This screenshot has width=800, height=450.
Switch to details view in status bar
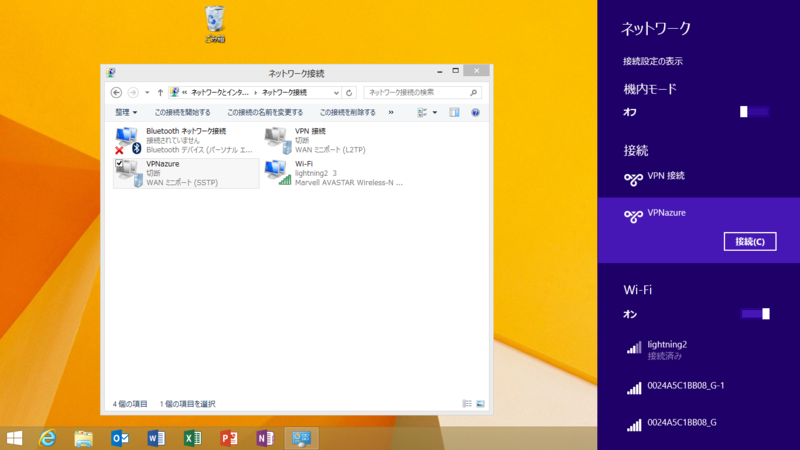467,404
